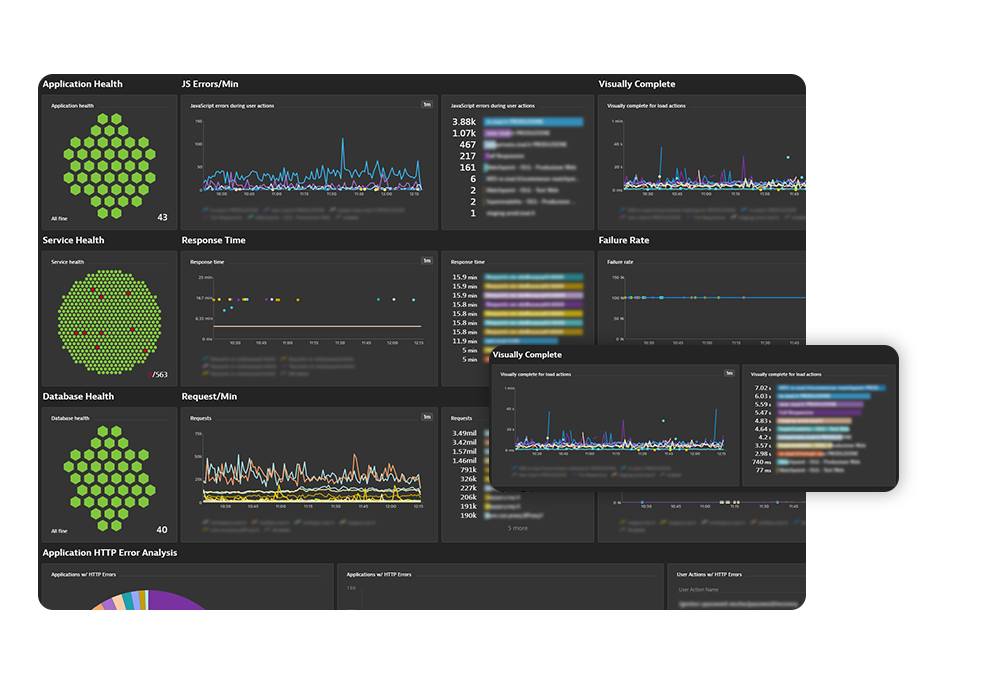The image size is (1000, 690).
Task: Click the /563 count in Service health tile
Action: (x=158, y=375)
